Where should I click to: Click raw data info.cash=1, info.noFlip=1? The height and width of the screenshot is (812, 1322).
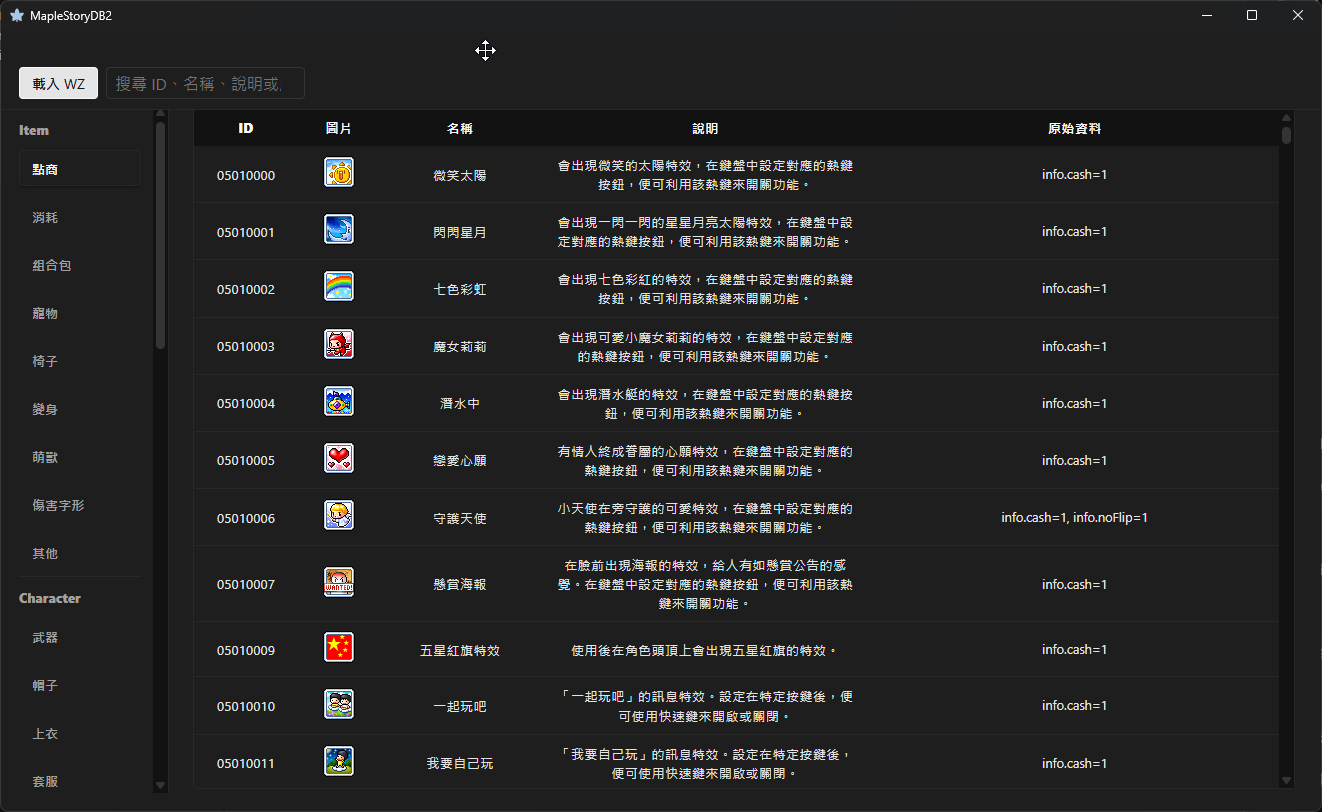(1074, 518)
